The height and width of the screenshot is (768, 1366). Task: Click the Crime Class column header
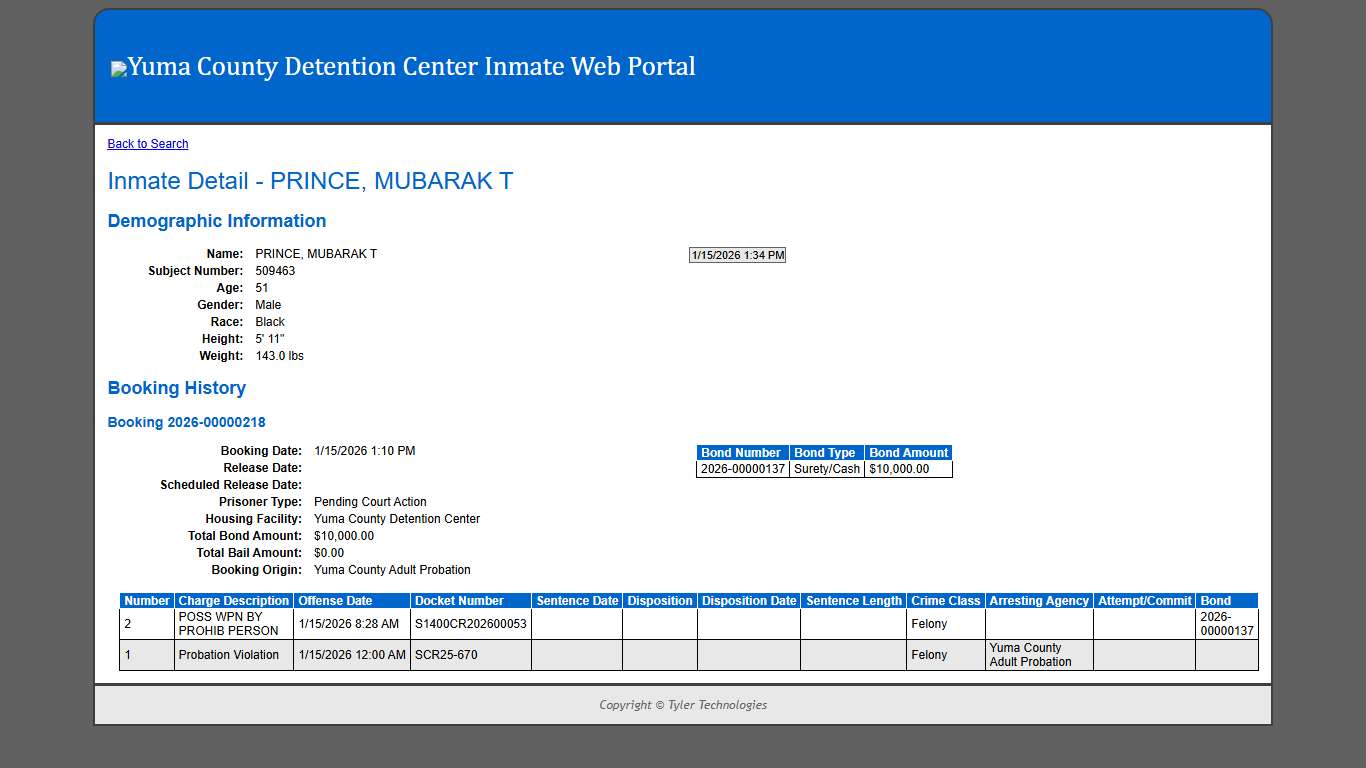tap(945, 600)
